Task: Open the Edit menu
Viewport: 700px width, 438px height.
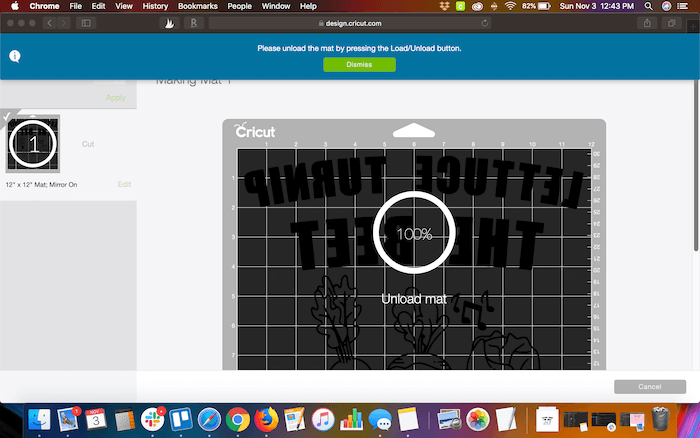Action: click(98, 6)
